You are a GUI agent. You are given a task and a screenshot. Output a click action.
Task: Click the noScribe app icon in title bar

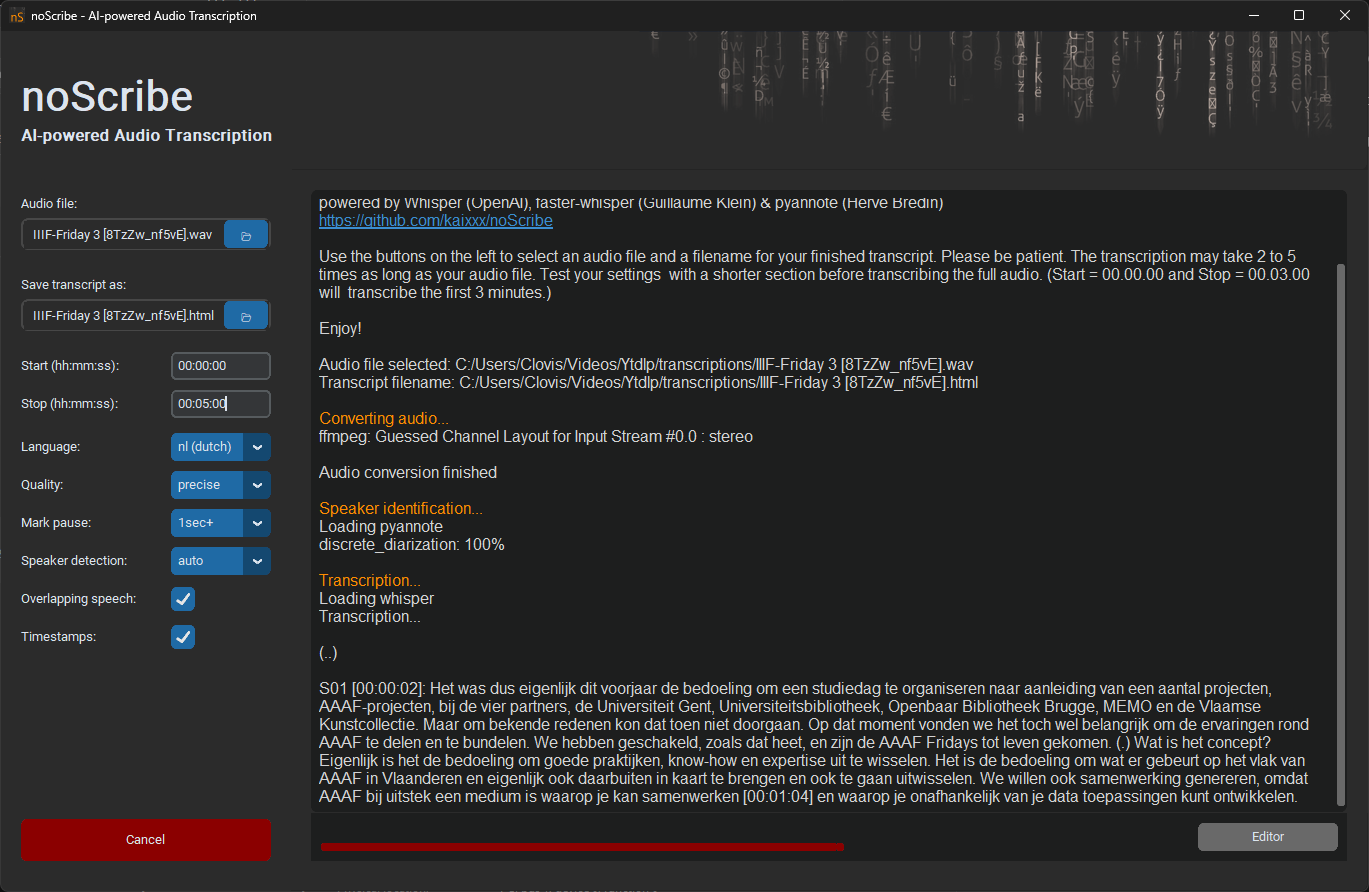click(x=17, y=16)
